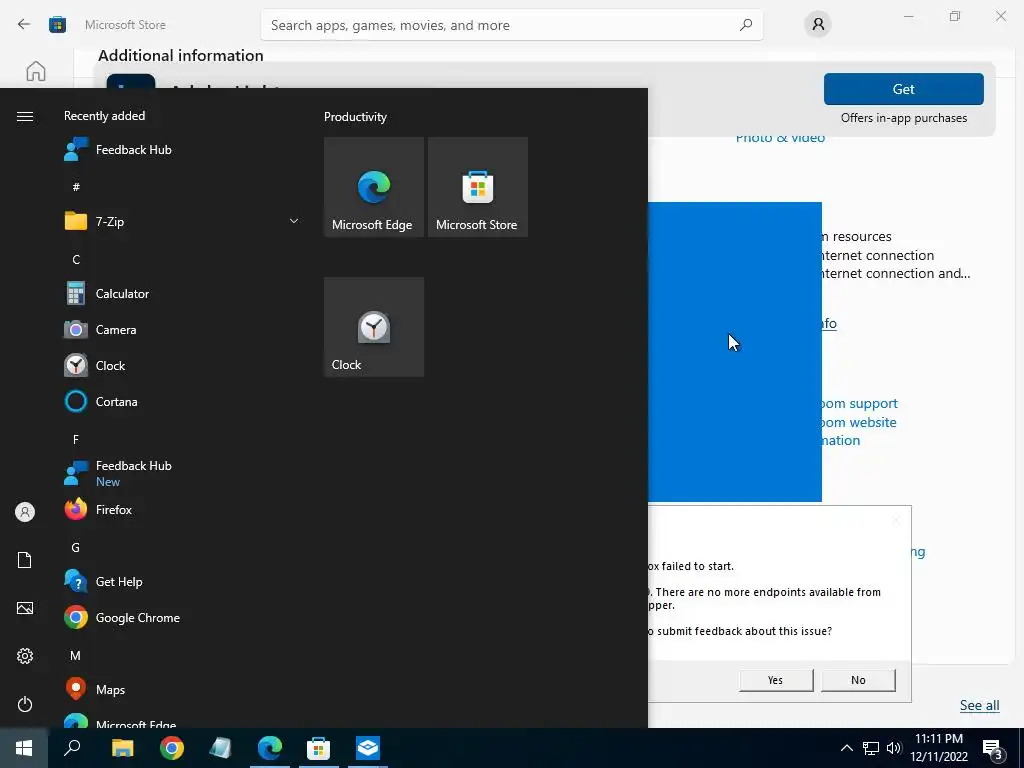1024x768 pixels.
Task: Click the network icon in system tray
Action: [871, 748]
